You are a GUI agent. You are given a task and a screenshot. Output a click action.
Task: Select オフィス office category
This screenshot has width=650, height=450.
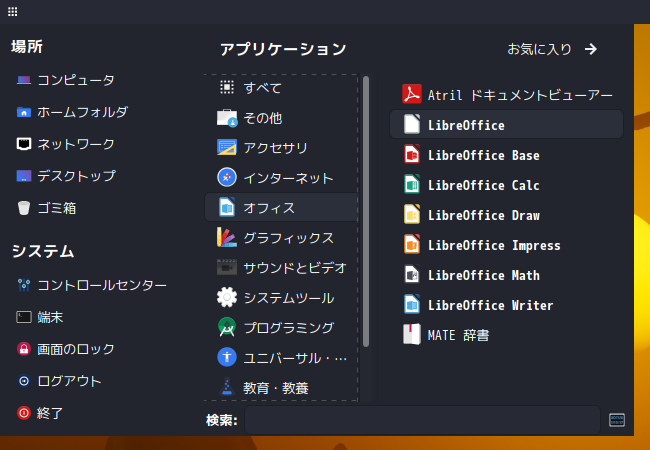281,207
